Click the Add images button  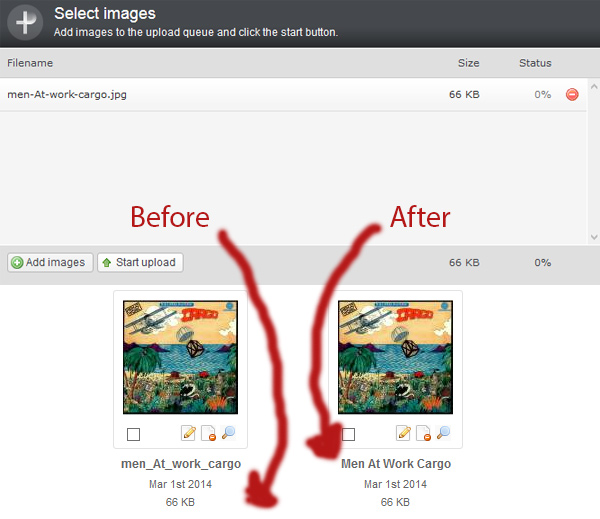(50, 263)
